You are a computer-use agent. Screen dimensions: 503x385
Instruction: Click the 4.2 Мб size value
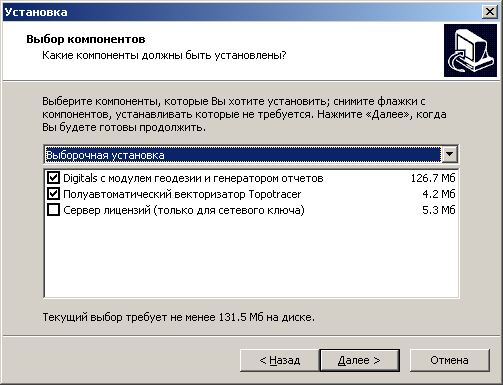coord(438,194)
